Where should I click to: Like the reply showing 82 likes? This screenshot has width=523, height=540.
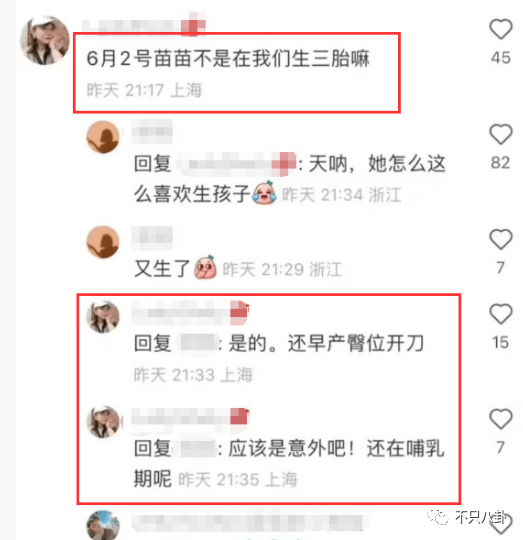501,134
